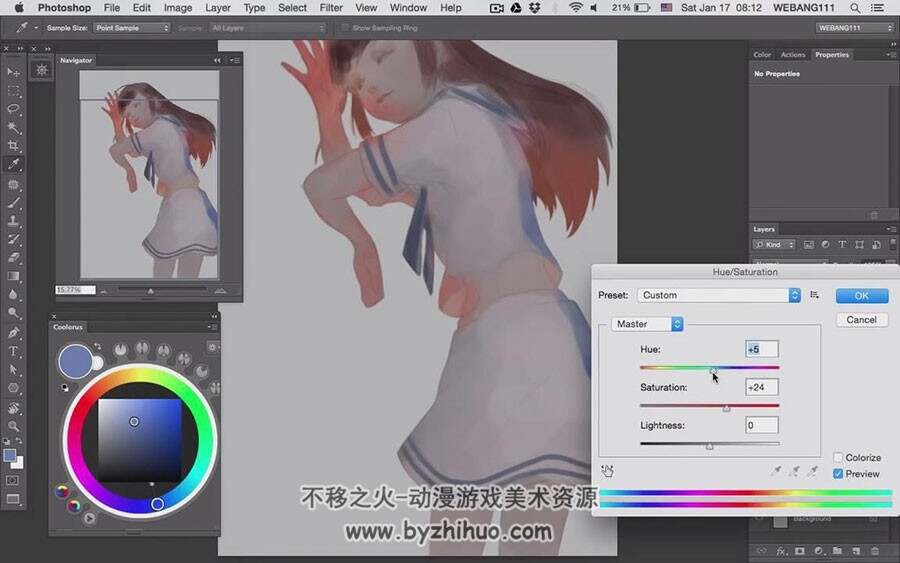
Task: Open the Sample Size dropdown
Action: pos(131,28)
